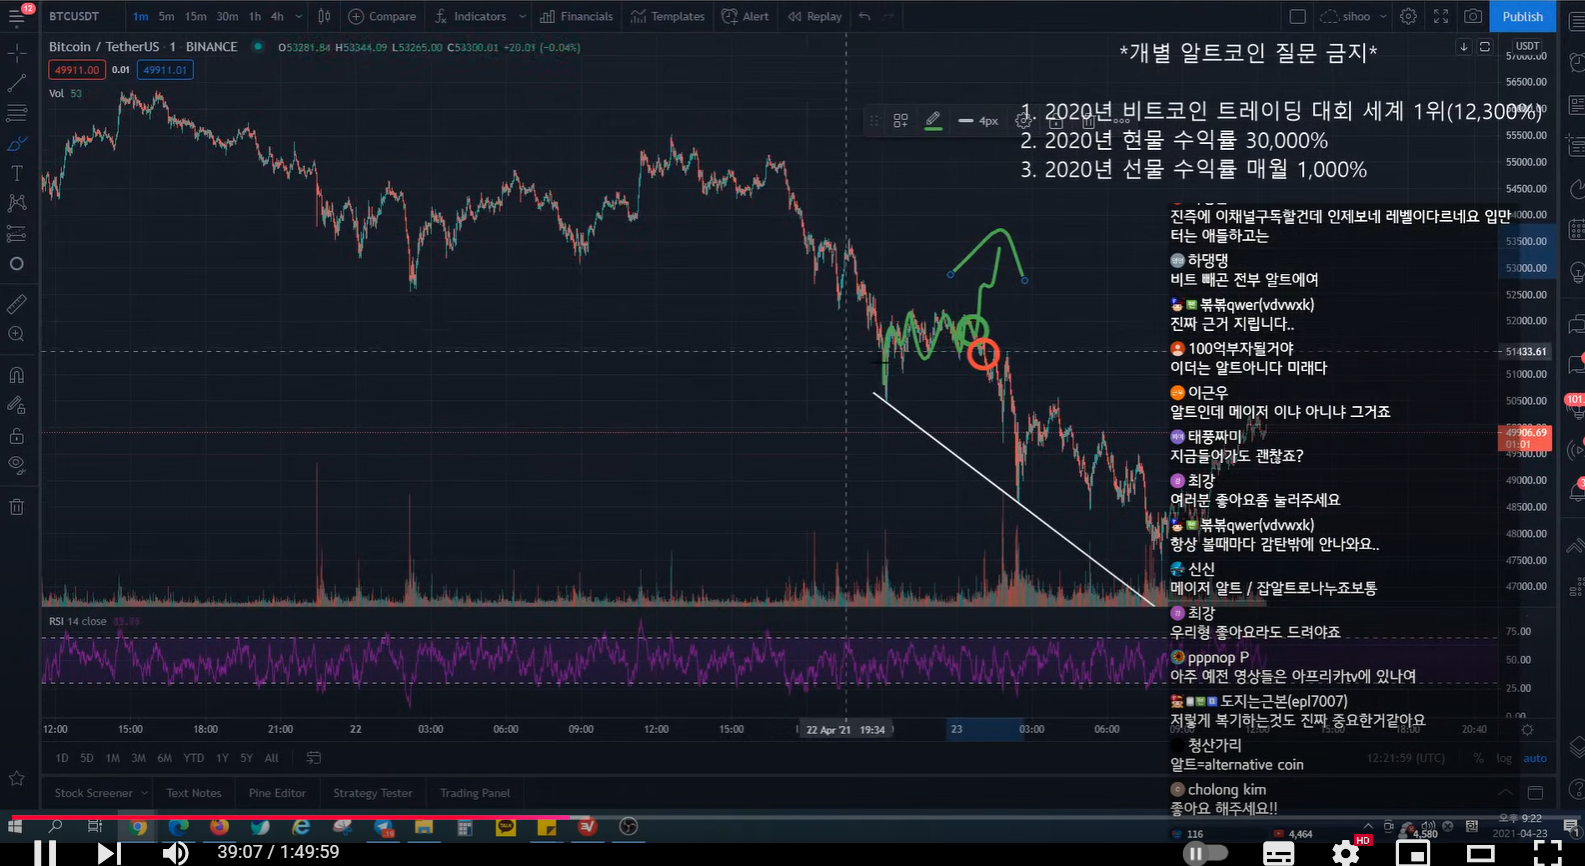The width and height of the screenshot is (1585, 866).
Task: Open favorites star toolbar icon
Action: (x=17, y=778)
